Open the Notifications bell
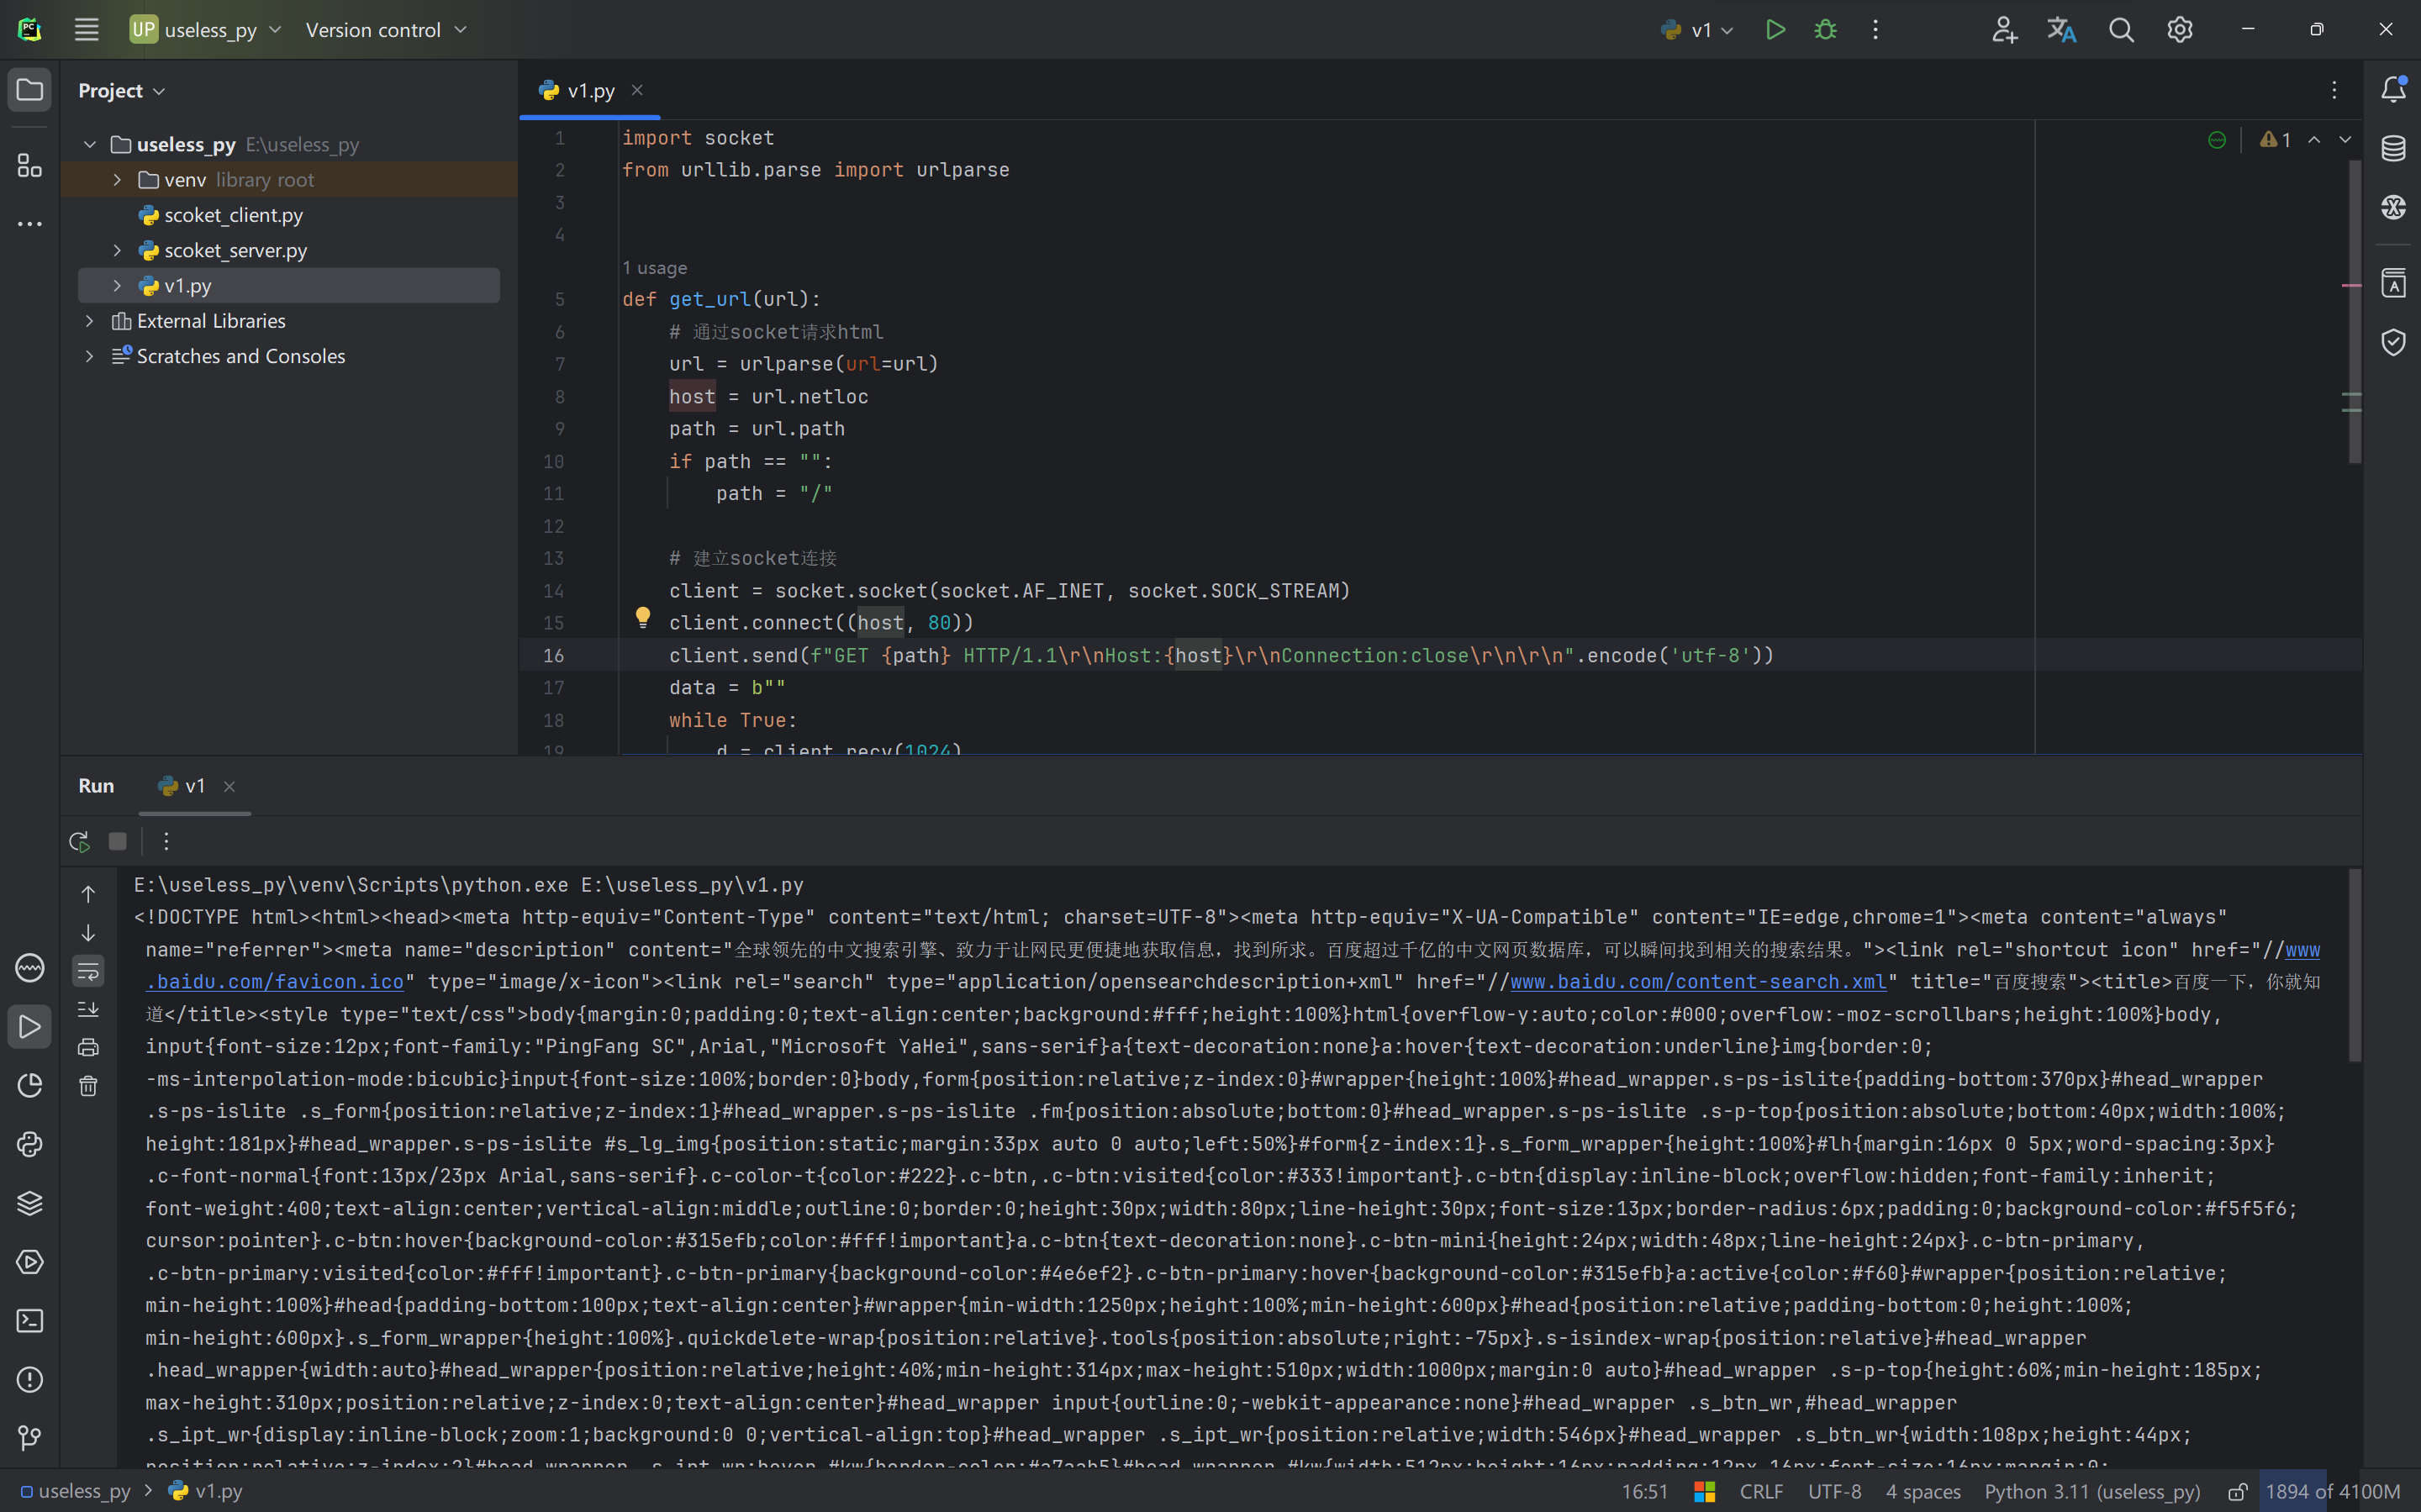This screenshot has width=2421, height=1512. (x=2393, y=90)
